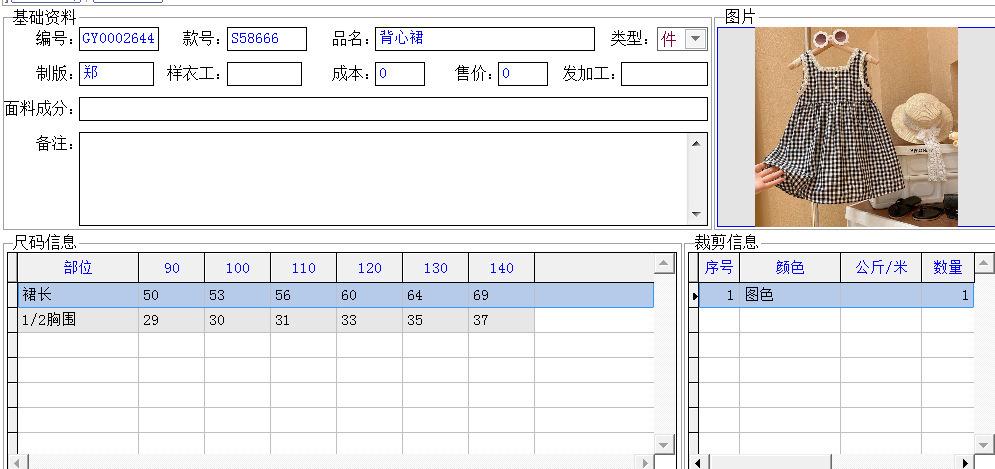Click the 面料成分 input field
Image resolution: width=995 pixels, height=469 pixels.
pyautogui.click(x=393, y=109)
